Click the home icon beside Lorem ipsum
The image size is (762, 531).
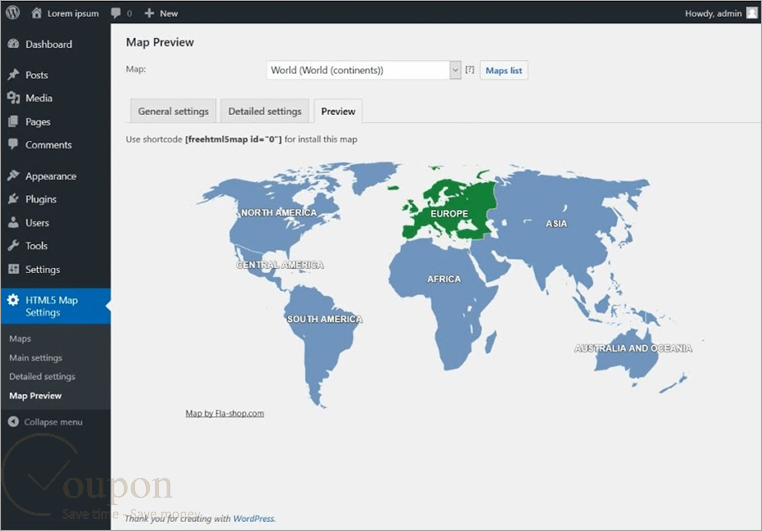(x=36, y=13)
